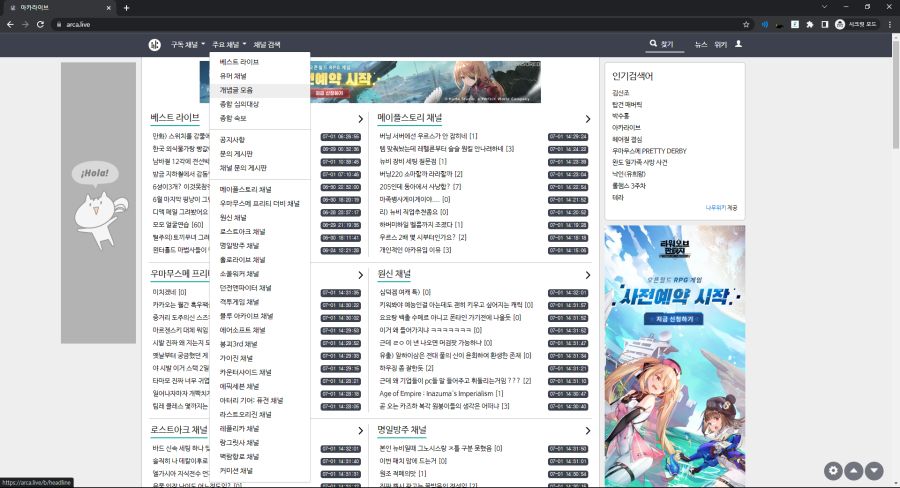Viewport: 900px width, 488px height.
Task: Open popular search term 완도 일가족 사망 사건
Action: [x=639, y=162]
